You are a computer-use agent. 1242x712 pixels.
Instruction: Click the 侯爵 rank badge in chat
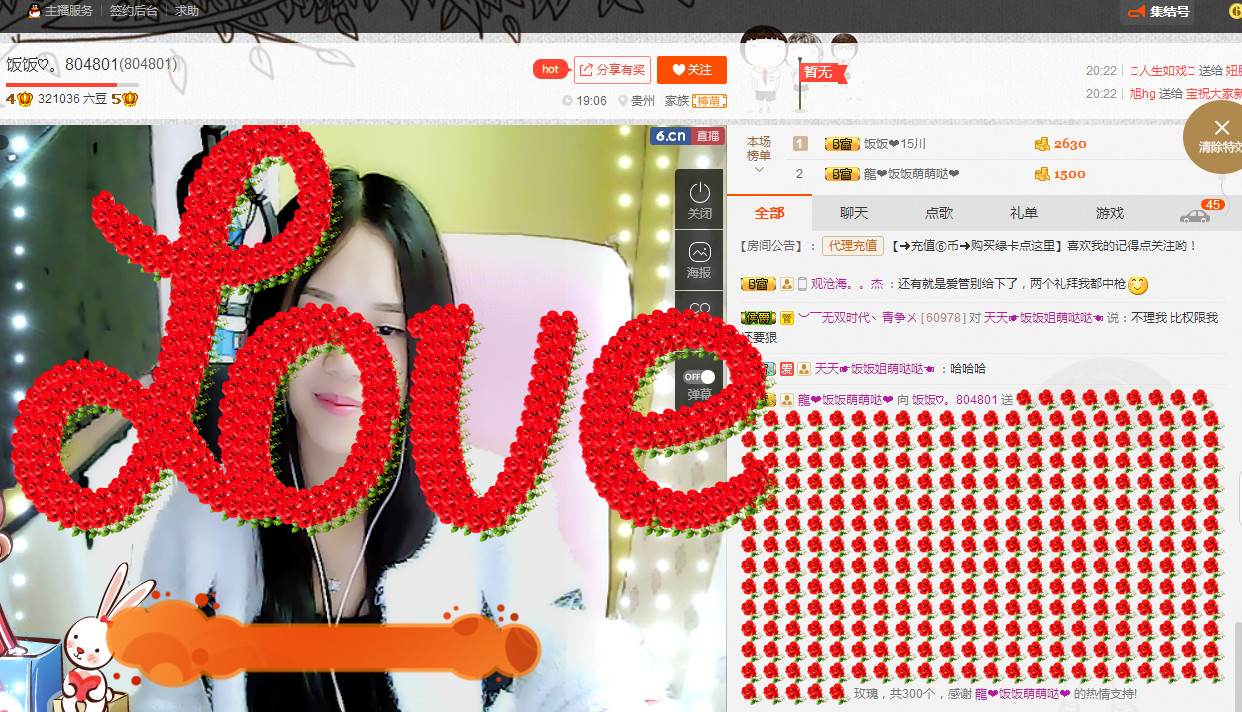(x=758, y=318)
